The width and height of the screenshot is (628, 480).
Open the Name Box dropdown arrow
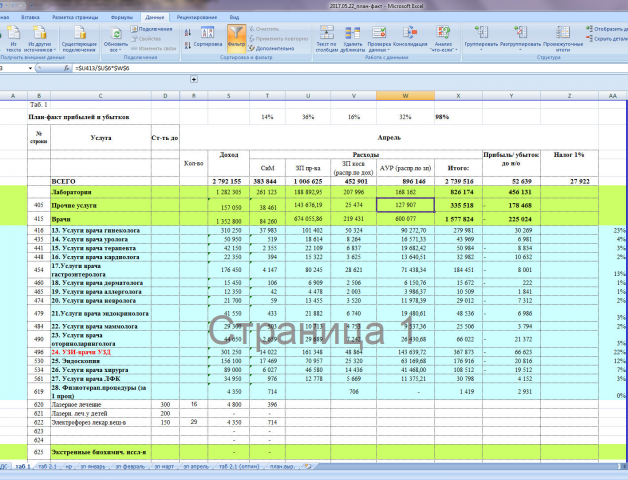point(30,69)
